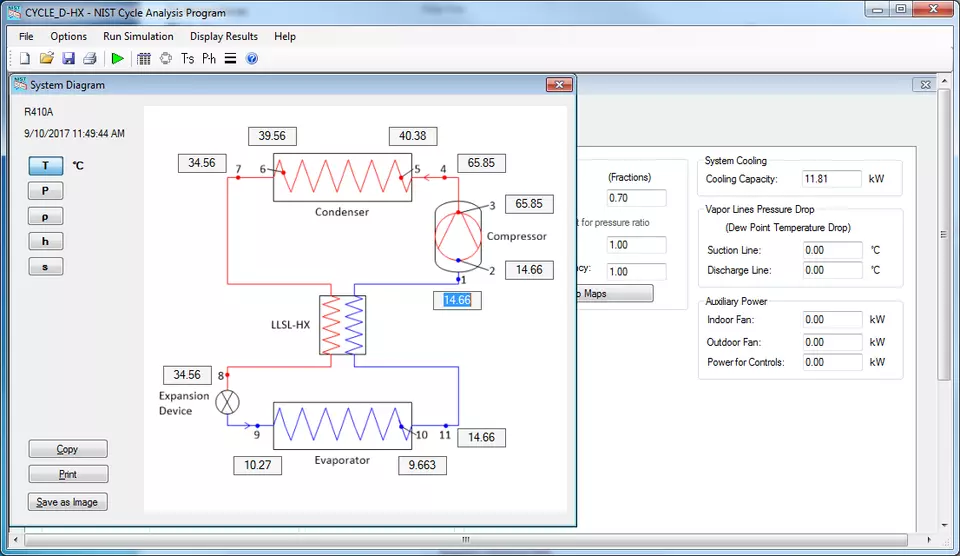Click the New file toolbar icon

24,59
